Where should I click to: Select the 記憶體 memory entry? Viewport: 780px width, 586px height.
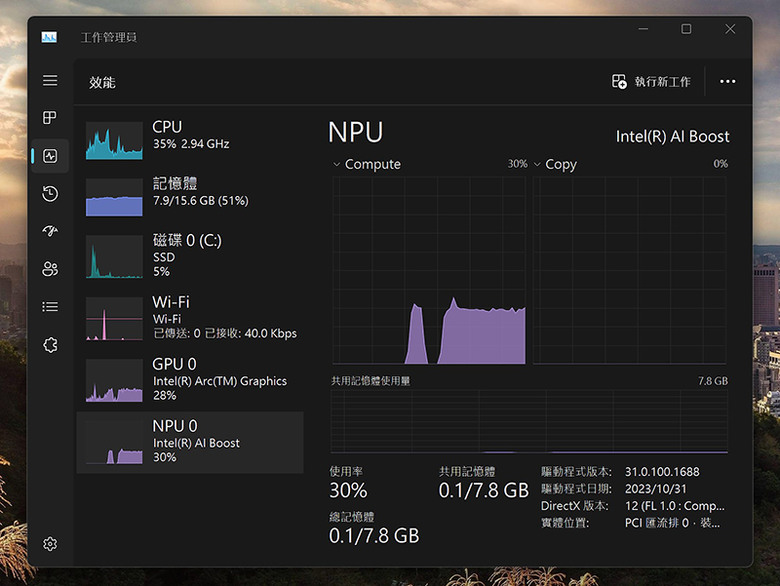[x=190, y=197]
